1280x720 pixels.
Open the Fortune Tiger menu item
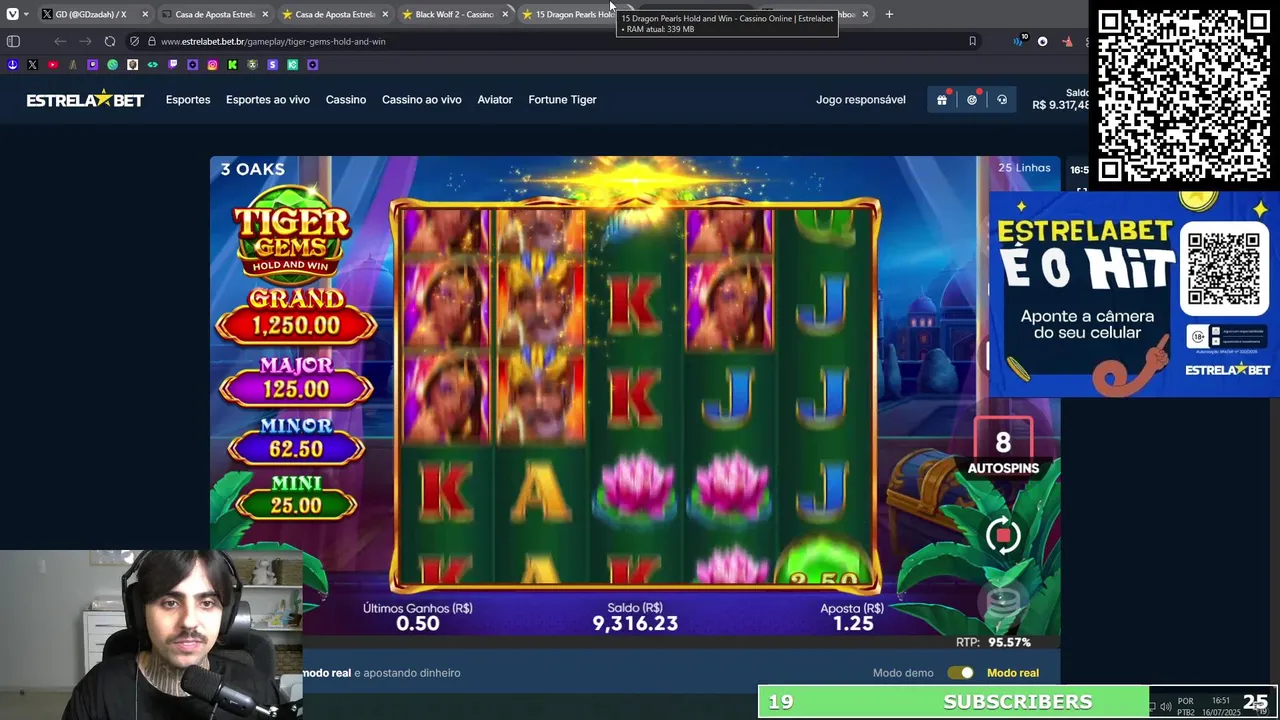pyautogui.click(x=562, y=99)
